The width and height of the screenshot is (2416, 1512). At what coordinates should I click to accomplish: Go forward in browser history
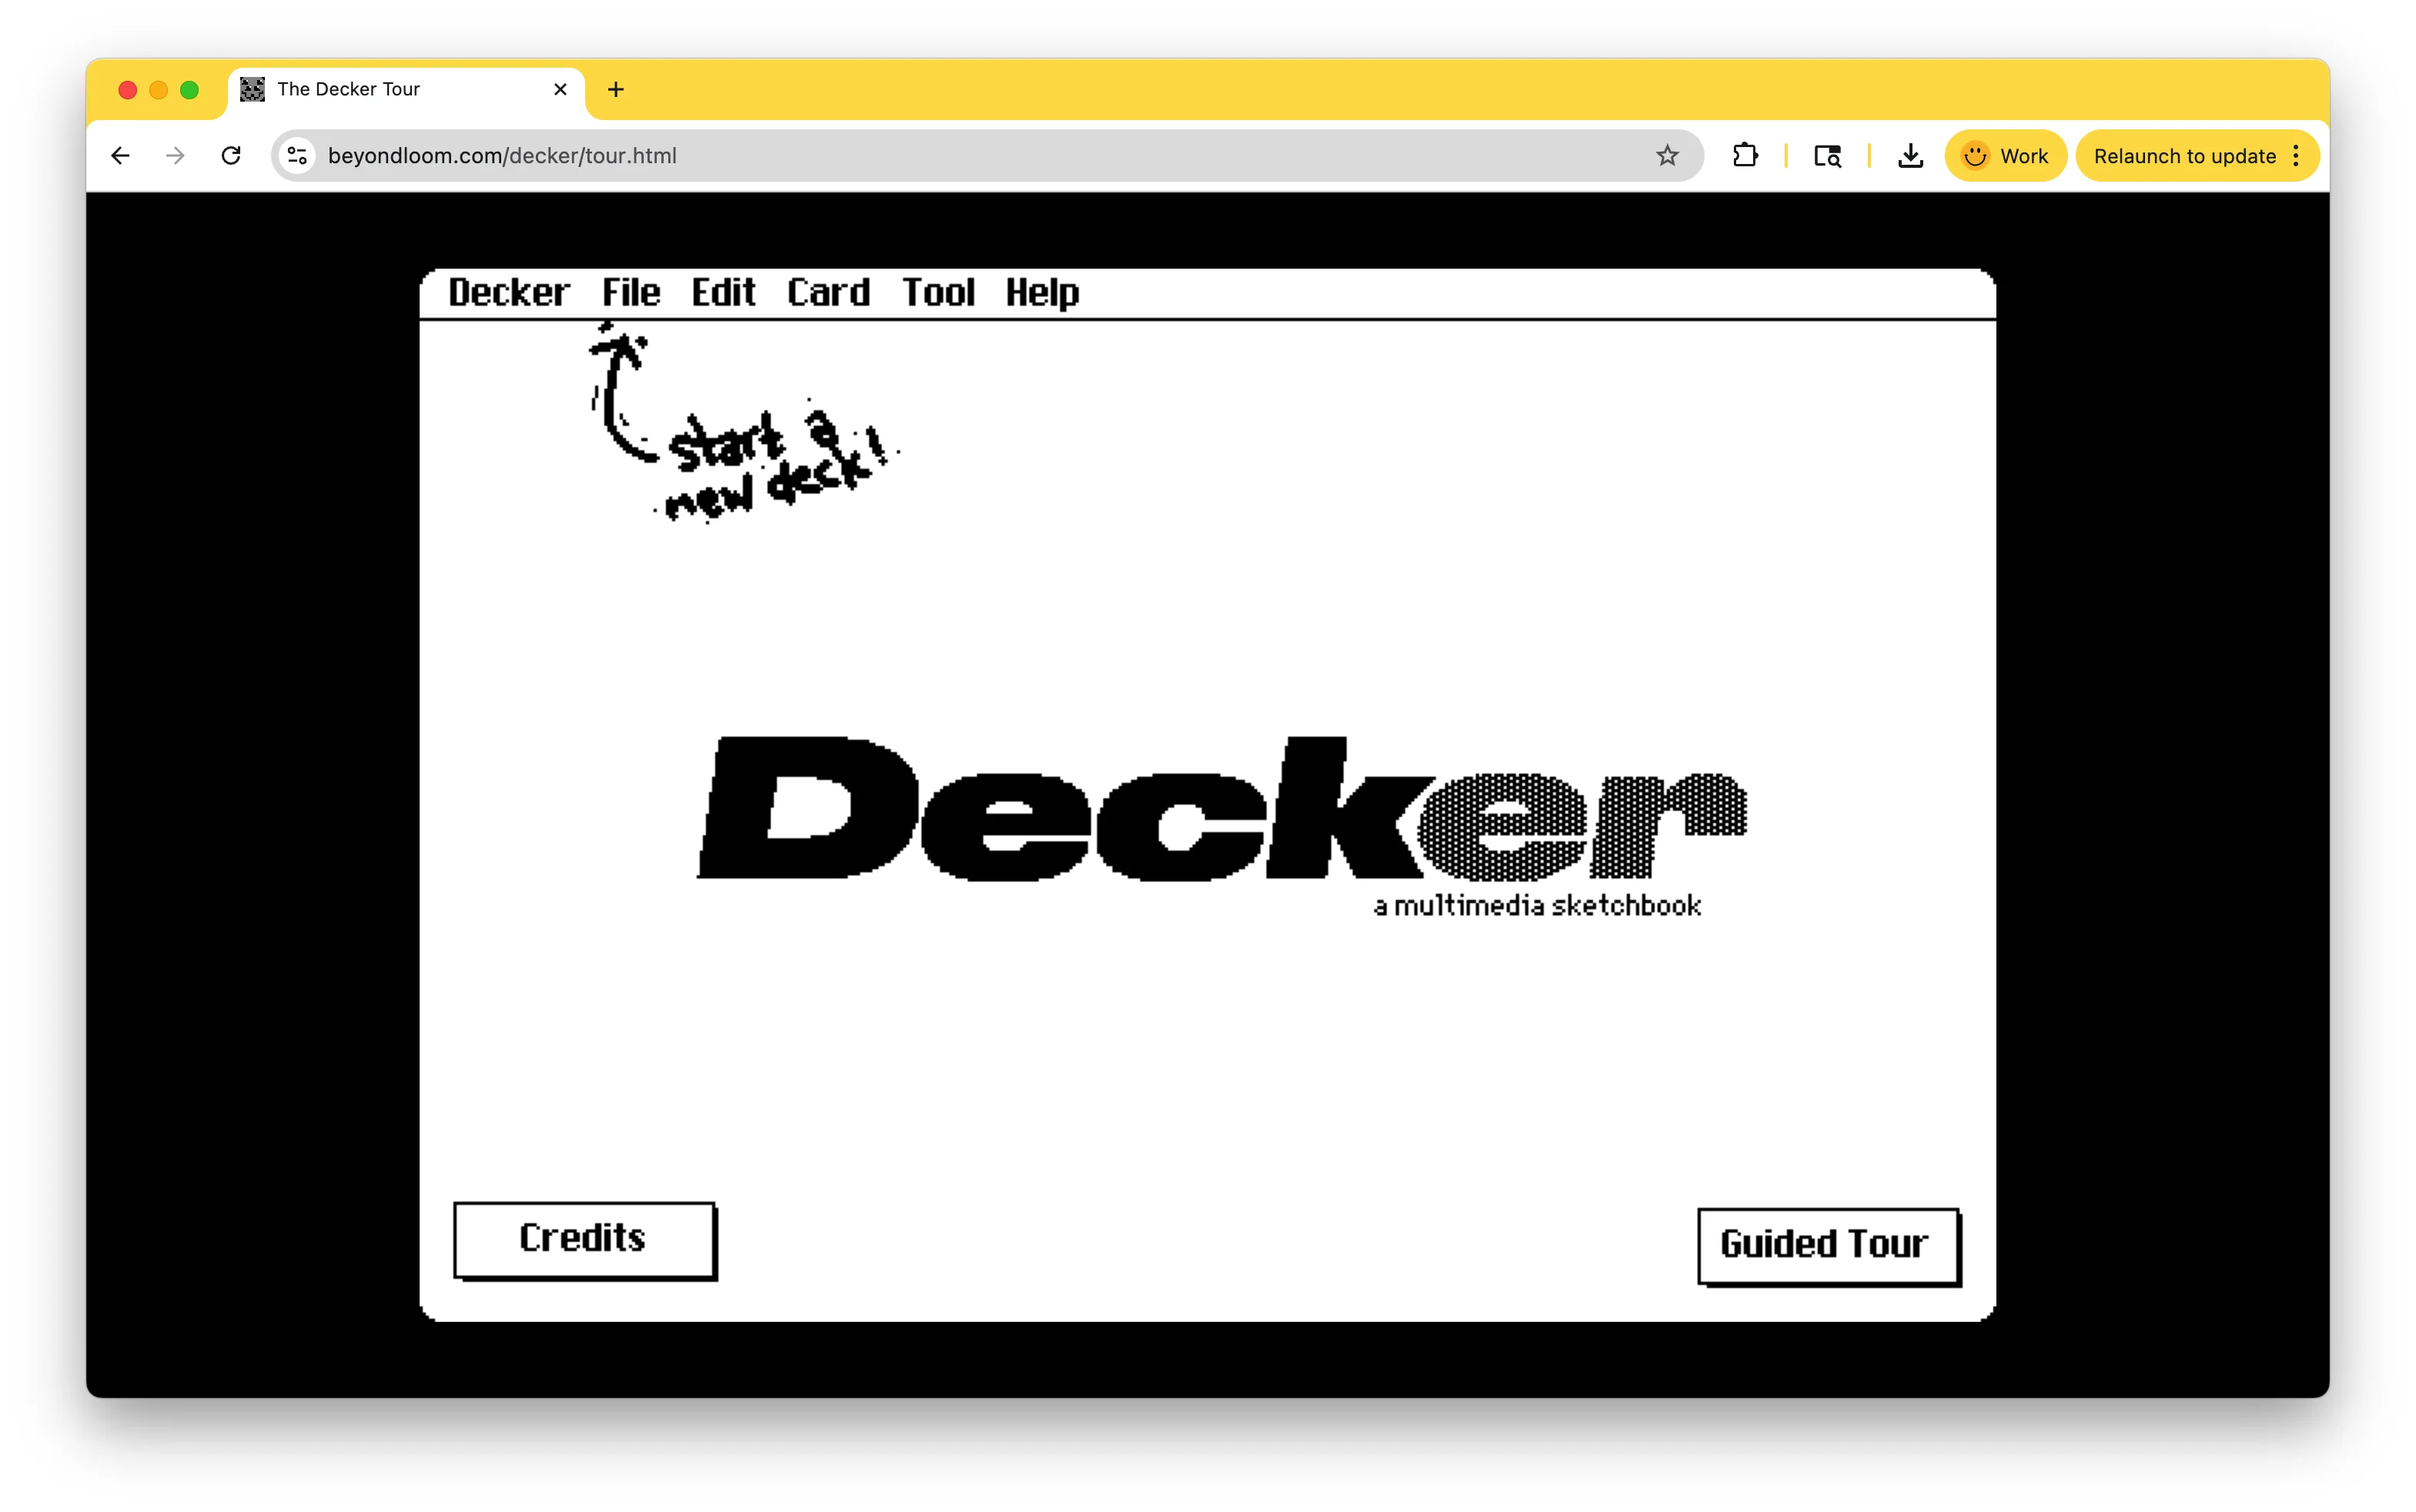(x=175, y=156)
